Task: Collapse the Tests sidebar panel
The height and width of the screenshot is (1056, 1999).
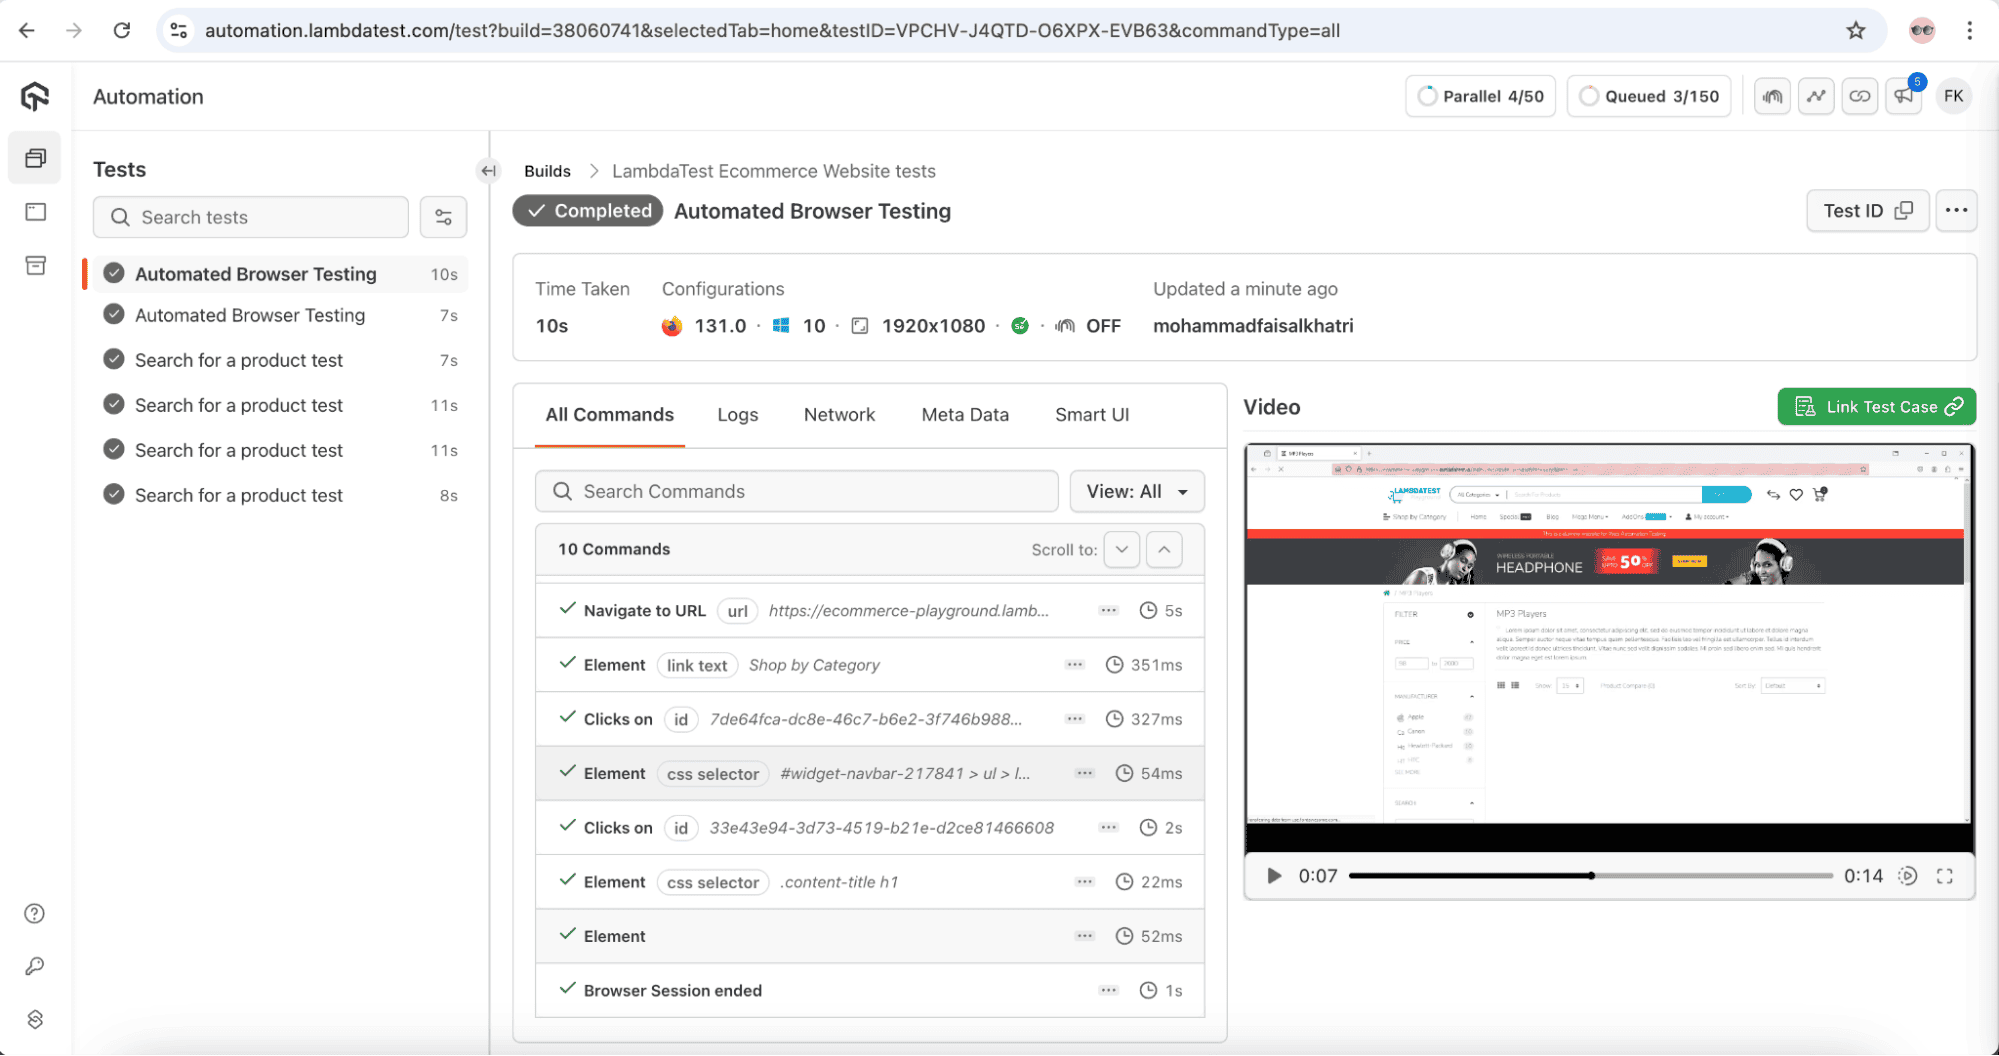Action: (x=488, y=171)
